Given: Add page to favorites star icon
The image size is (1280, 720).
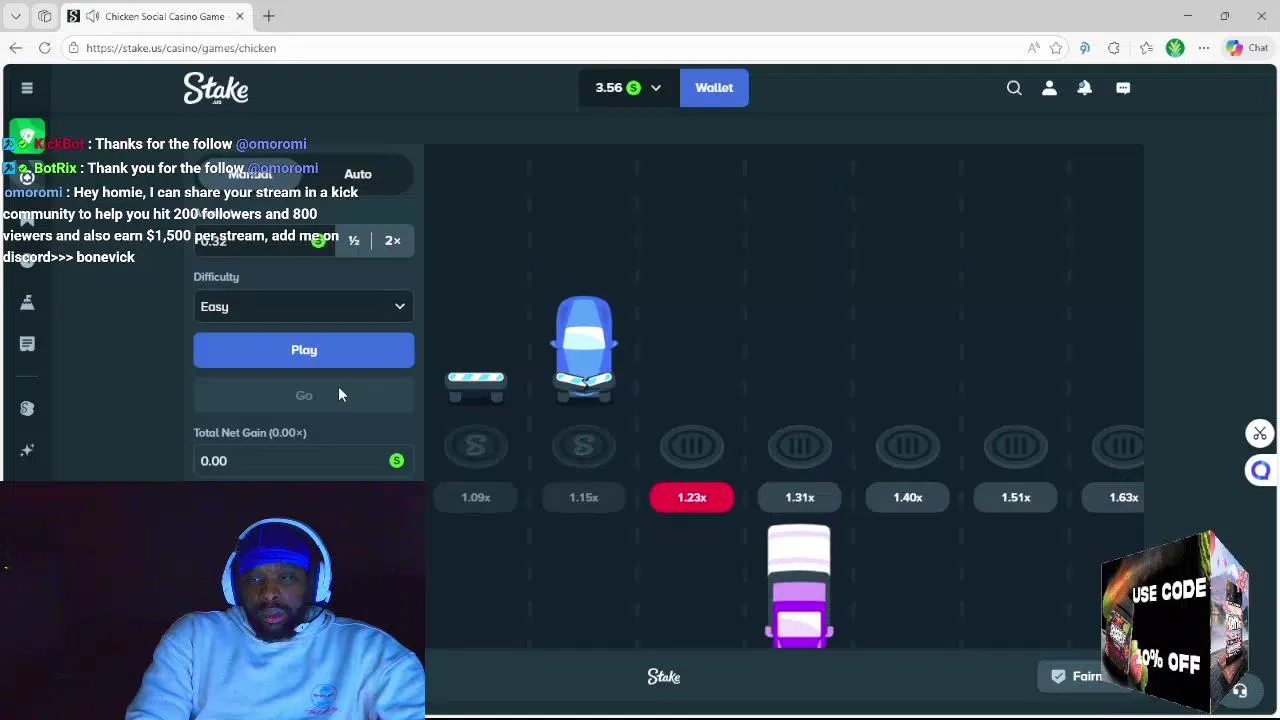Looking at the screenshot, I should point(1056,48).
